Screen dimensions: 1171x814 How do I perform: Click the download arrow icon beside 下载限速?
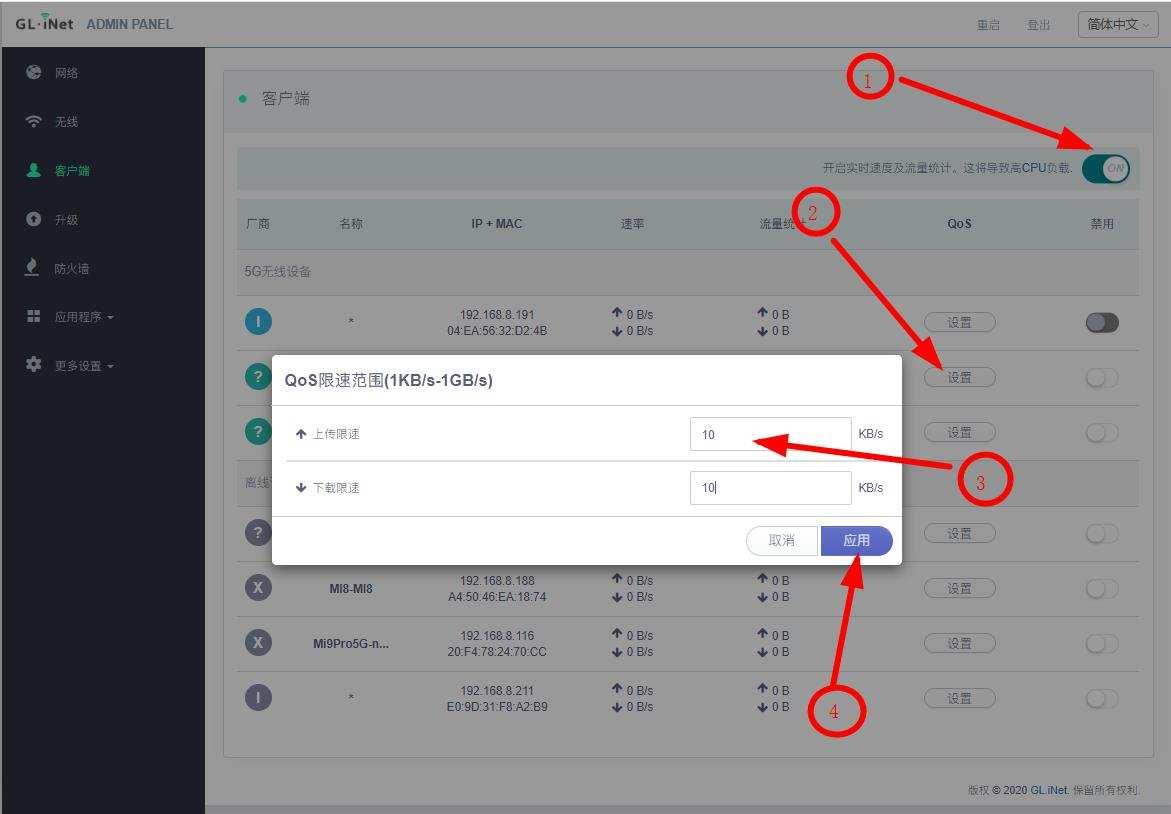click(301, 488)
